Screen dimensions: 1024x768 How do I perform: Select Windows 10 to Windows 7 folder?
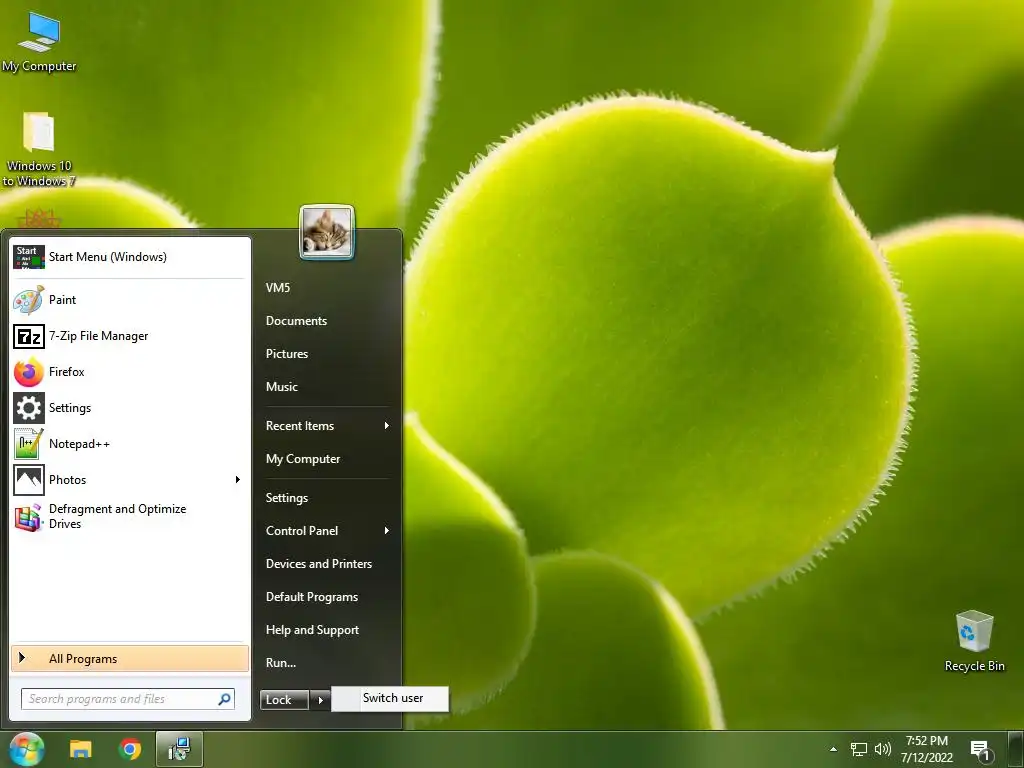click(x=39, y=149)
